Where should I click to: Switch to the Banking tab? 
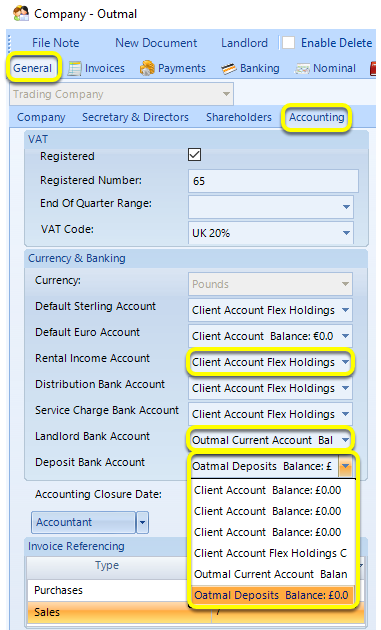click(250, 68)
